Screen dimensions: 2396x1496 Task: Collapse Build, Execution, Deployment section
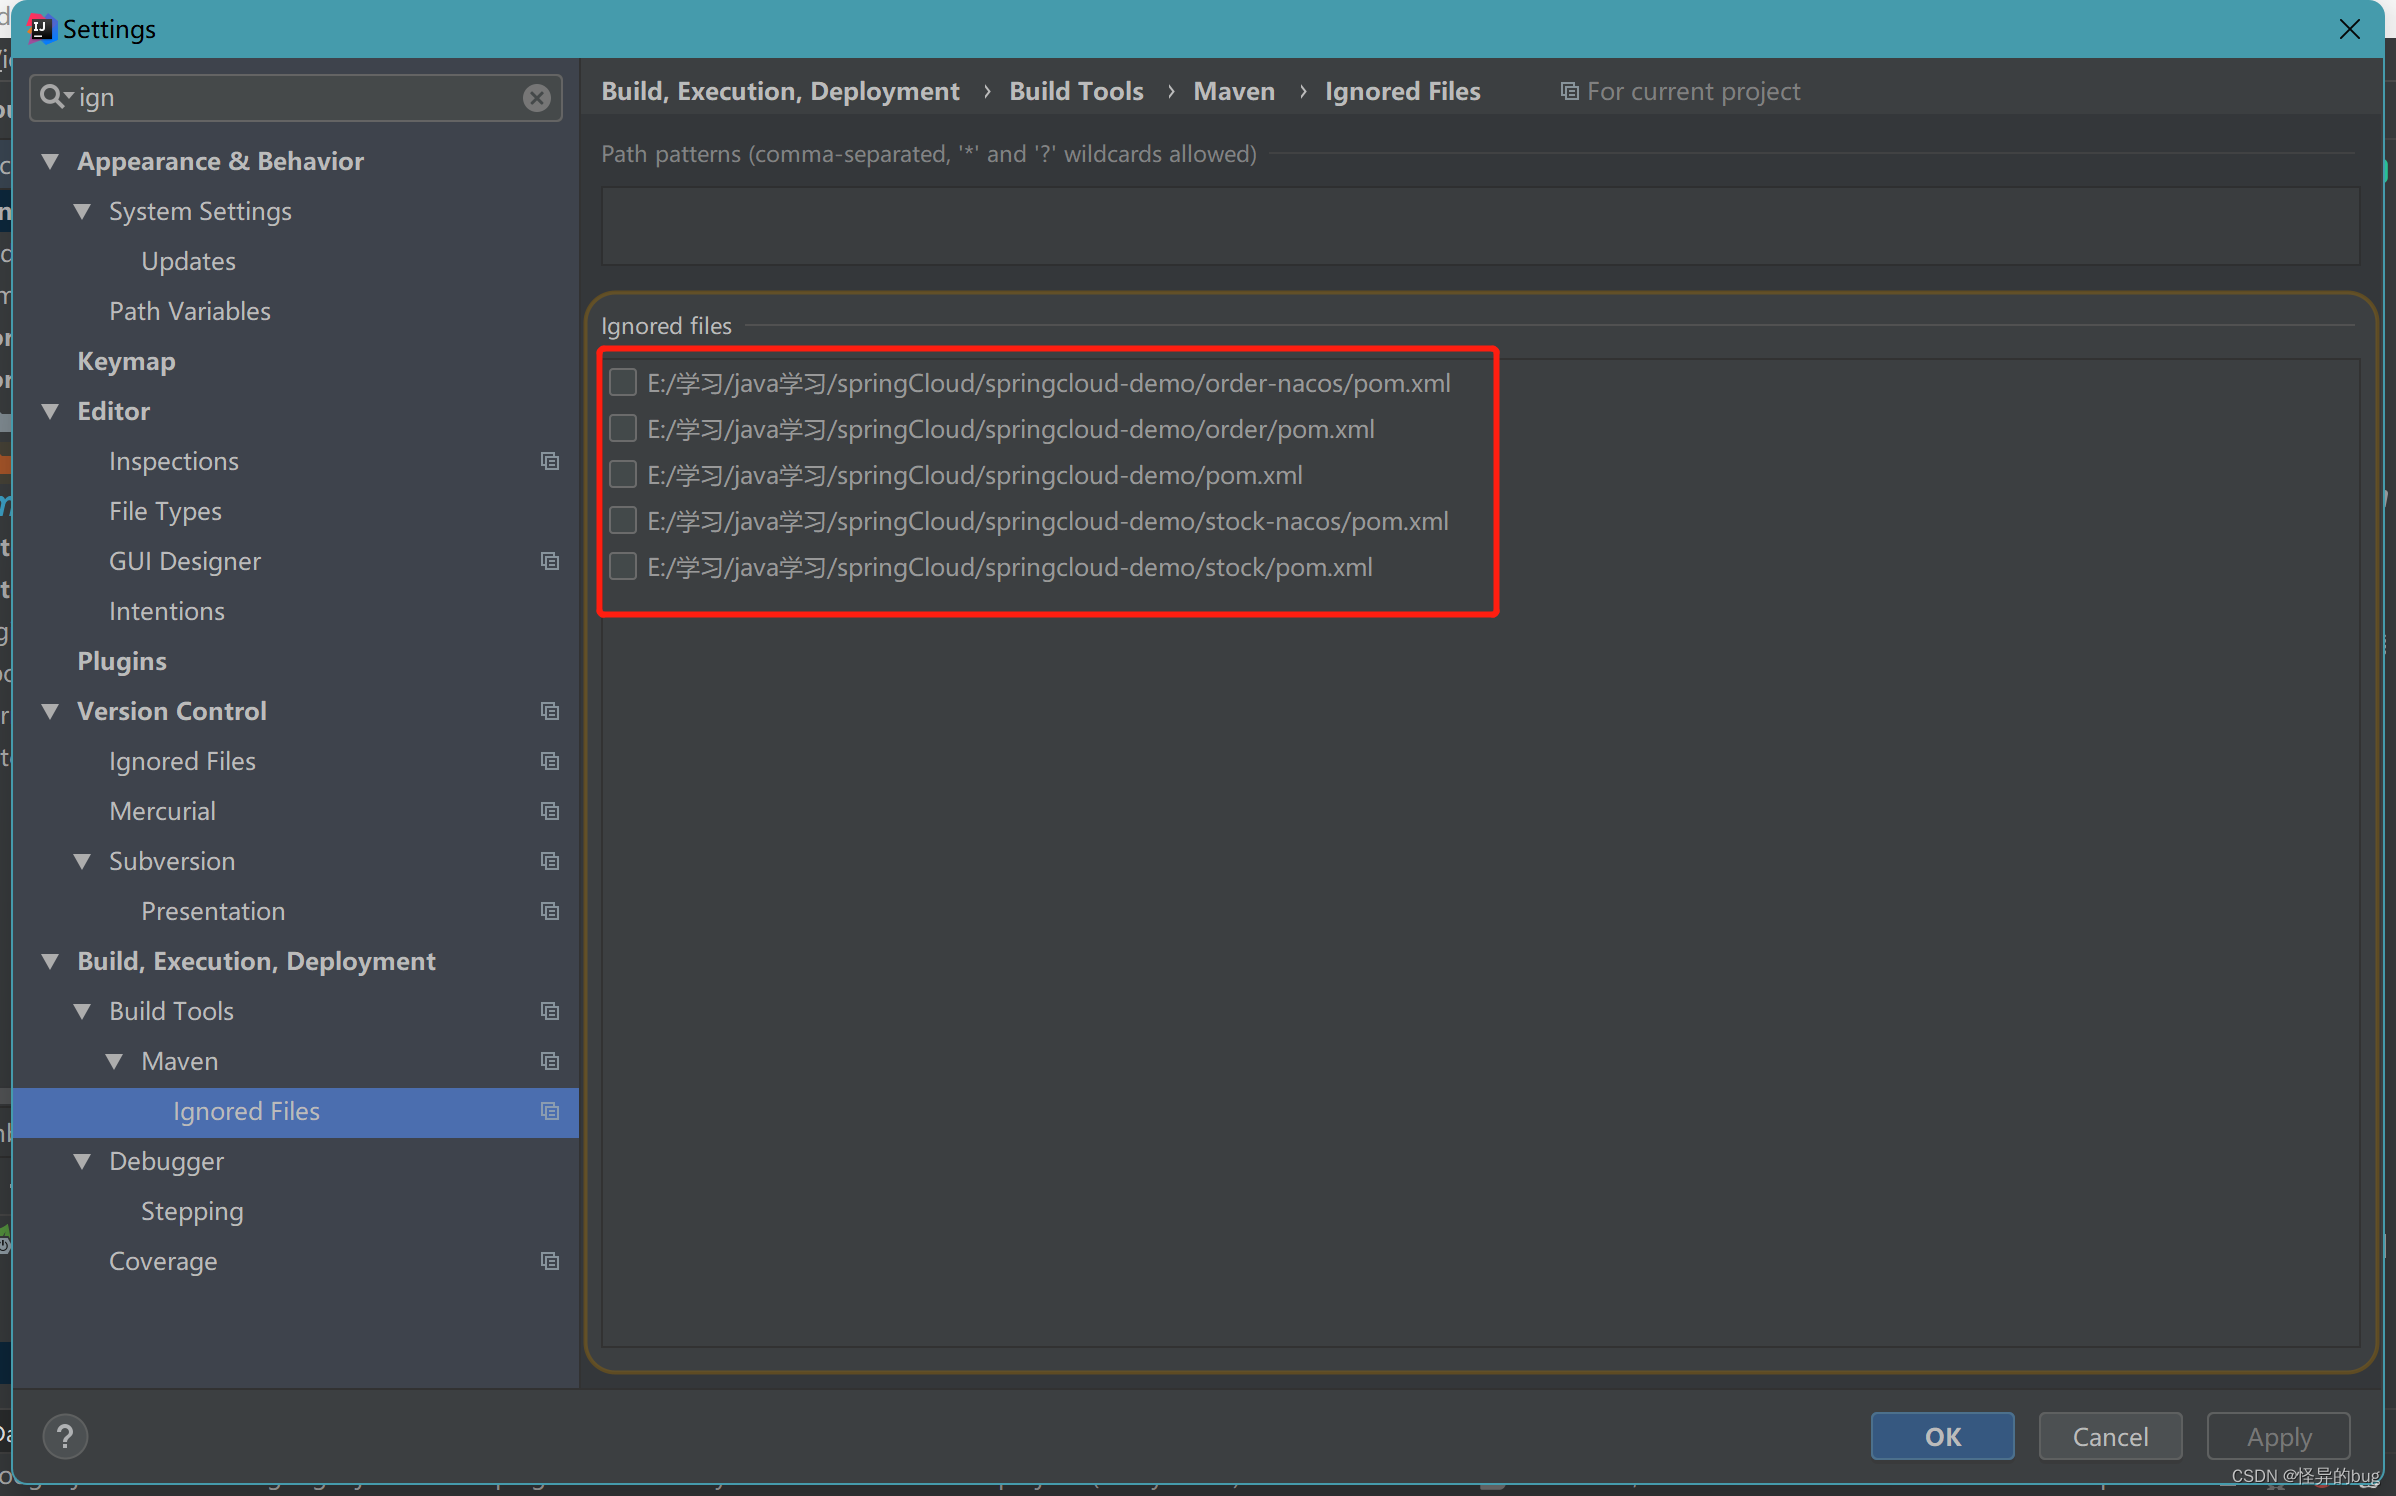50,961
